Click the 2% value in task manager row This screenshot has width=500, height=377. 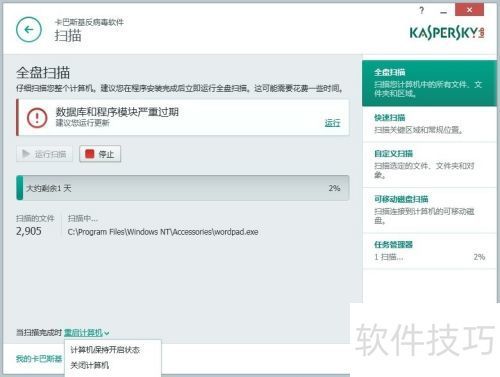pyautogui.click(x=479, y=257)
